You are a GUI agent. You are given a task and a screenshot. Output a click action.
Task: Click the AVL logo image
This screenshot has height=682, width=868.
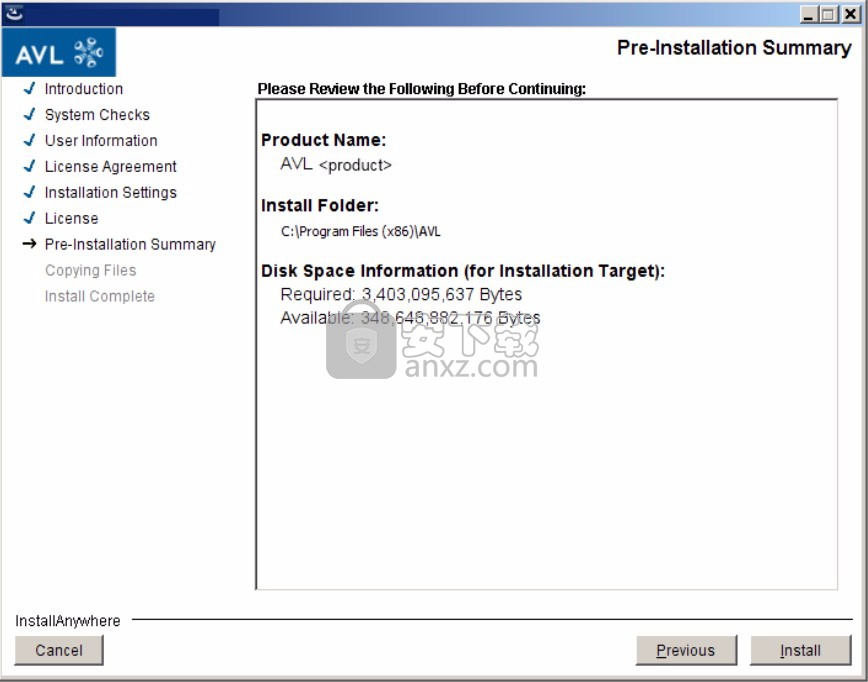tap(59, 52)
